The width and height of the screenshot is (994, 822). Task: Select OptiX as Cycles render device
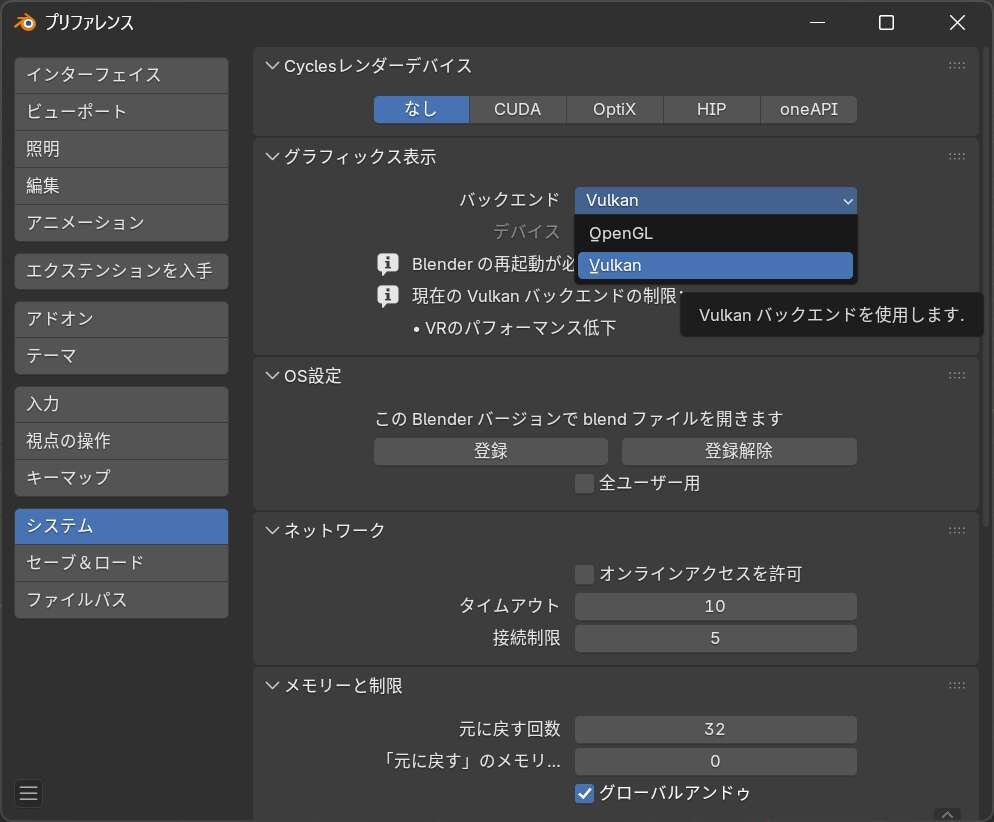(614, 110)
